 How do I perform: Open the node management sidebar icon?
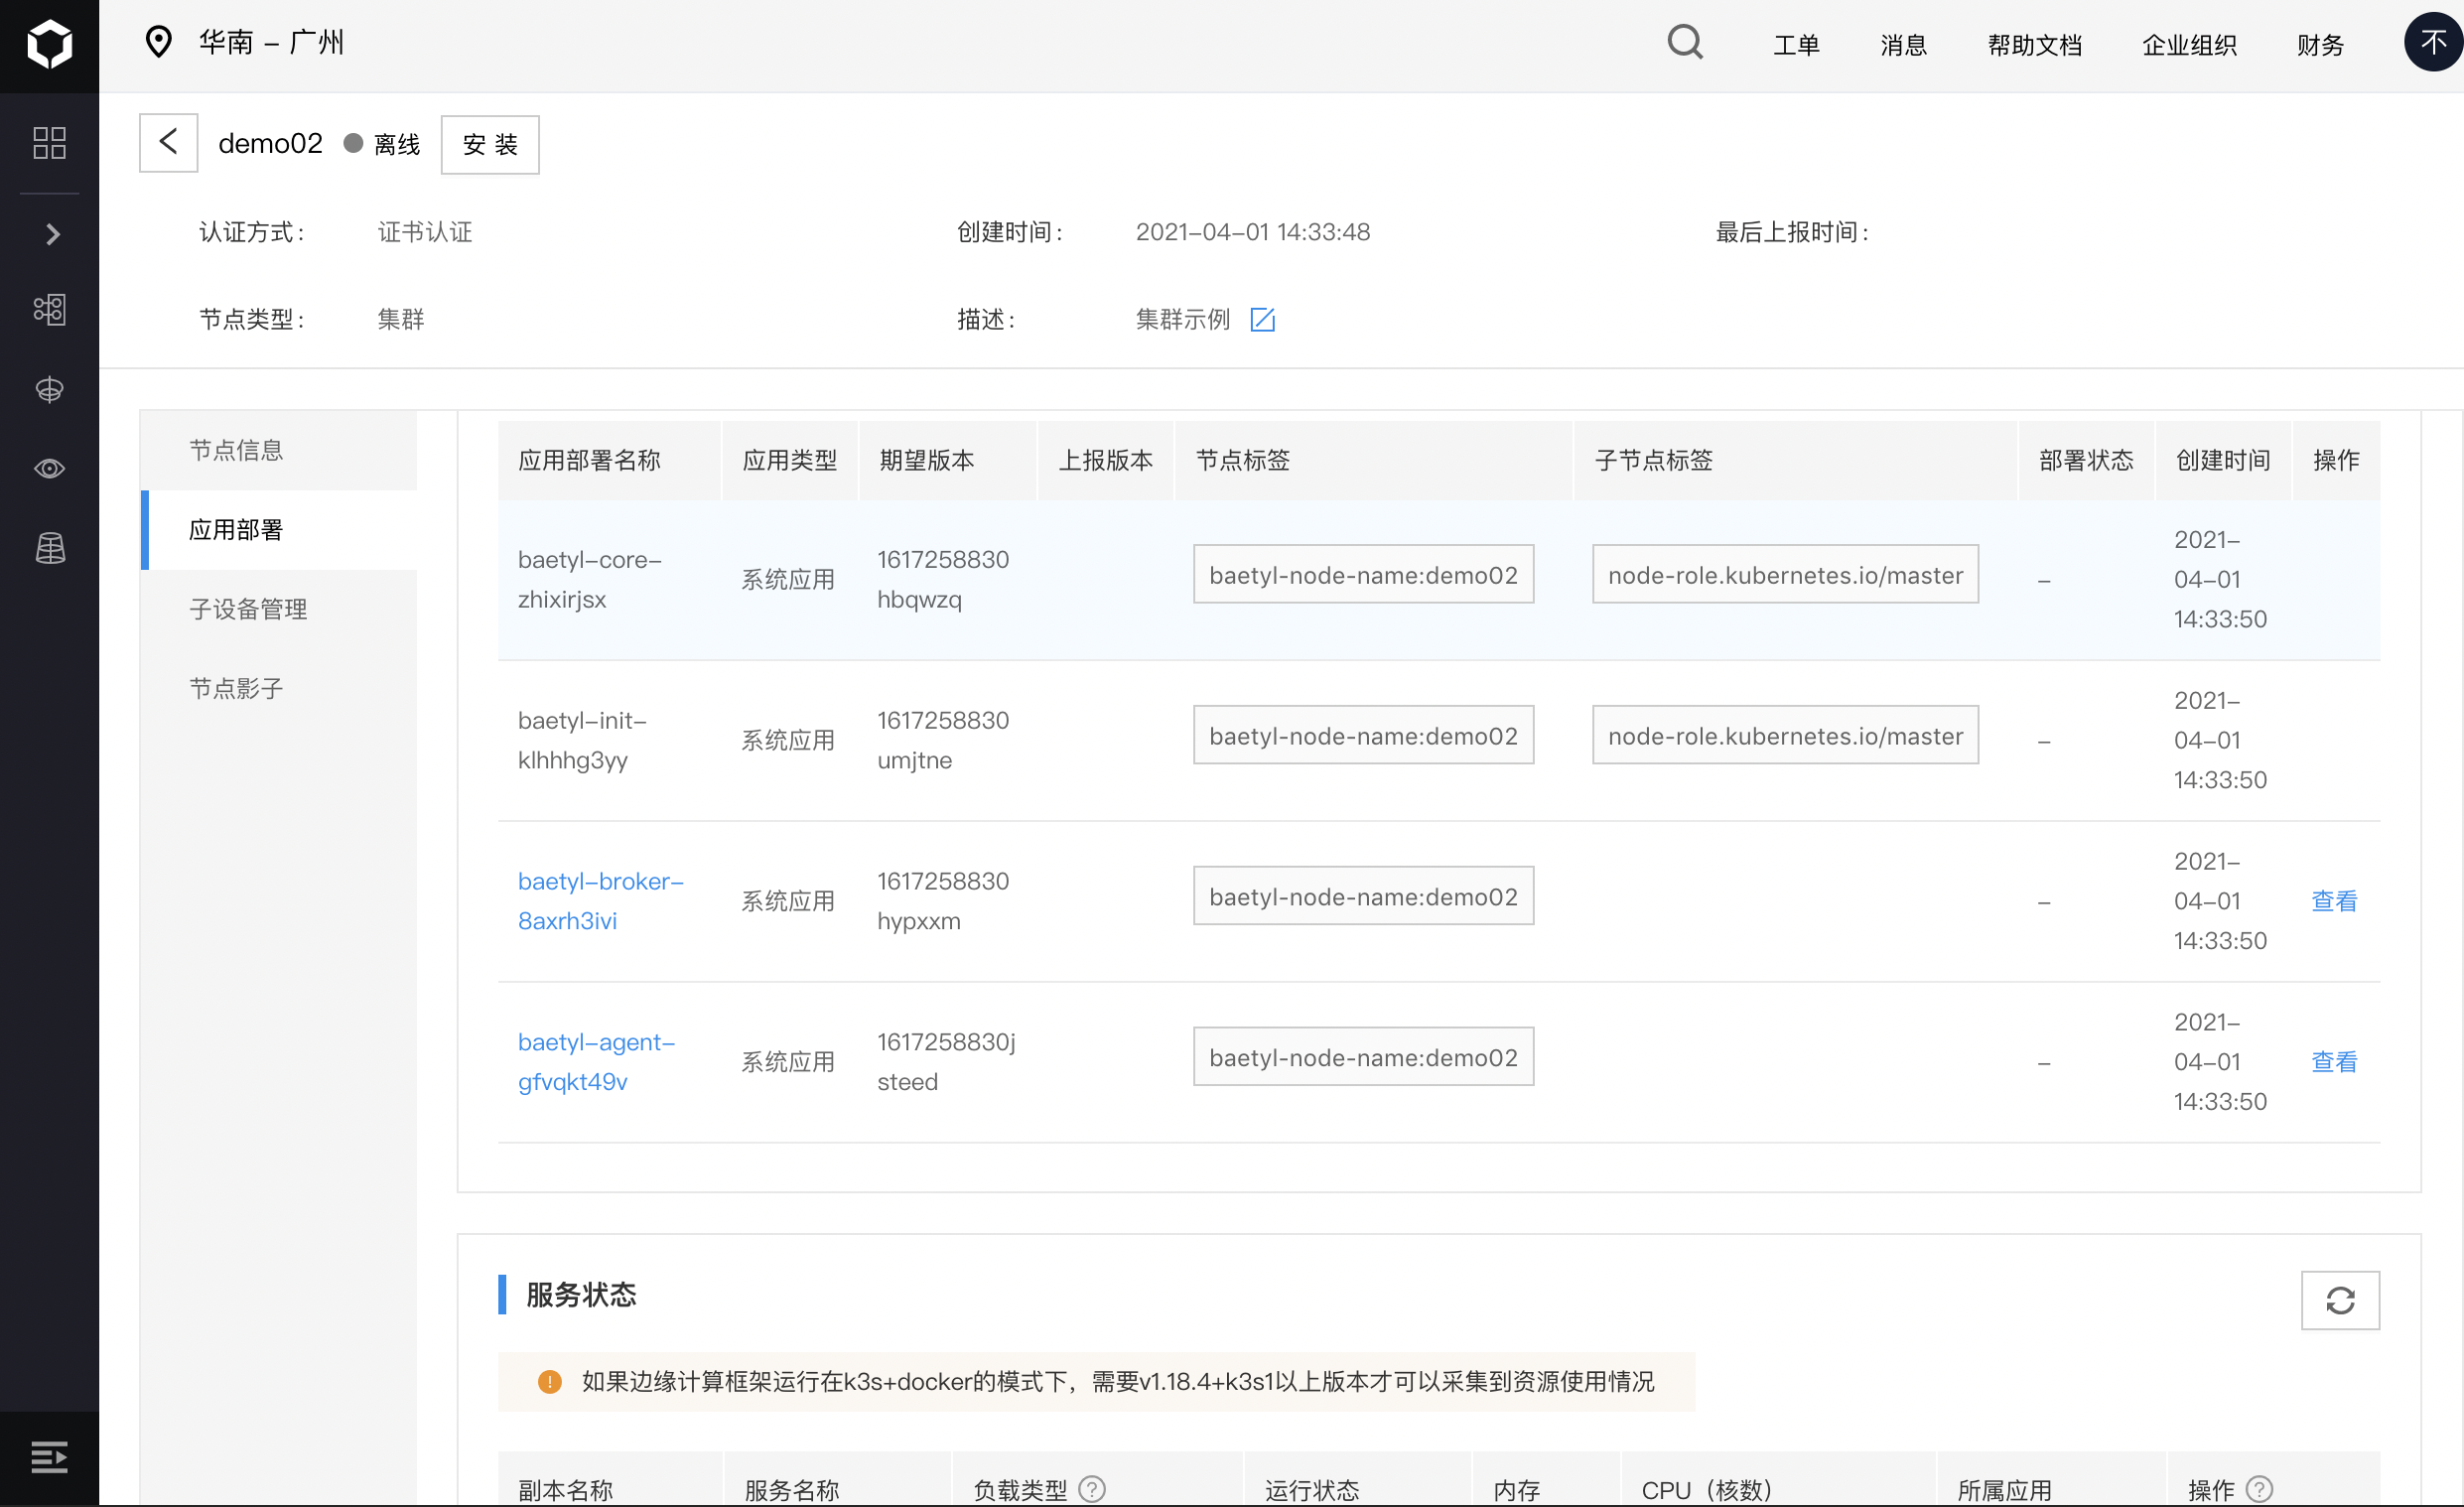[x=49, y=309]
